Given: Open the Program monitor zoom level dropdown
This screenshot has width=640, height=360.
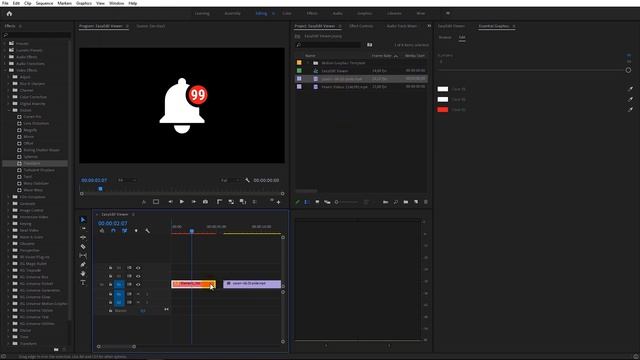Looking at the screenshot, I should coord(127,180).
